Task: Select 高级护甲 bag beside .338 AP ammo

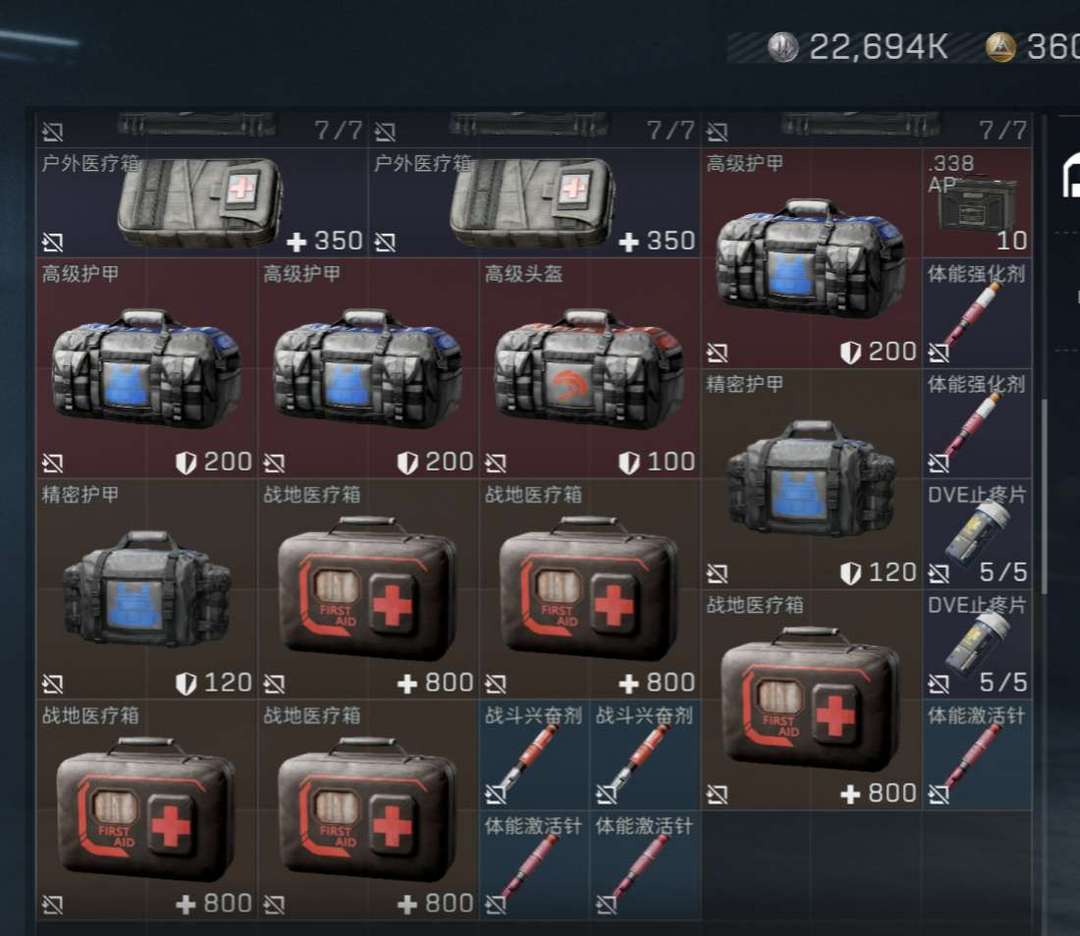Action: [x=811, y=258]
